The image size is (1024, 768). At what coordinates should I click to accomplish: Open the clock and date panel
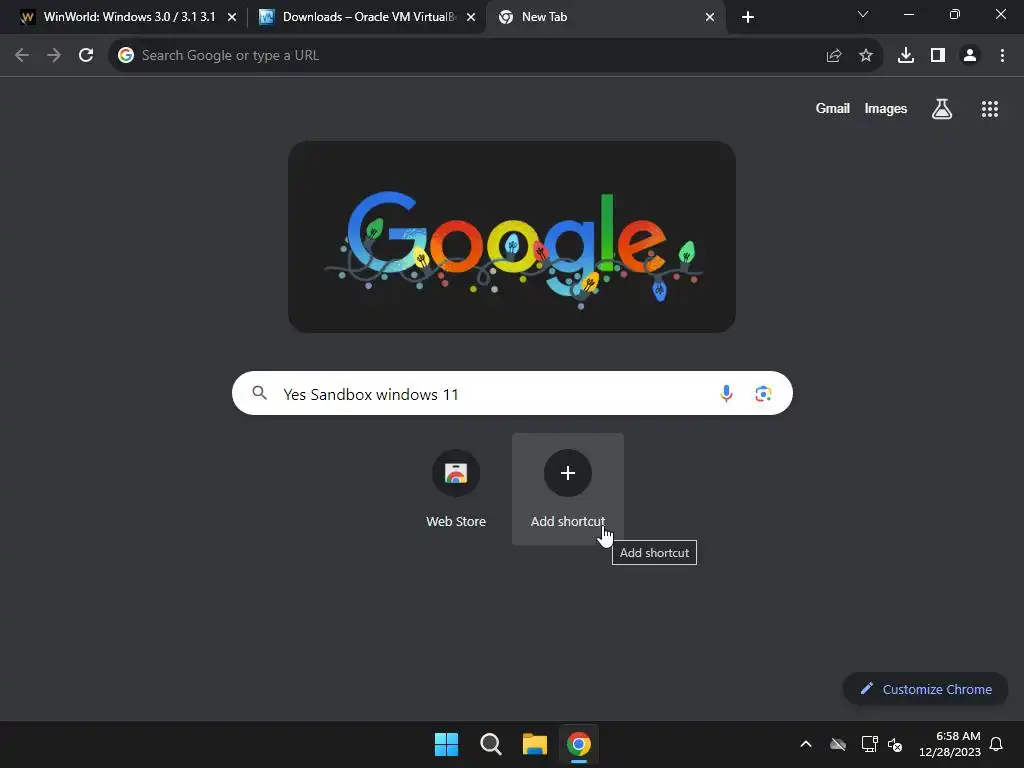point(950,744)
